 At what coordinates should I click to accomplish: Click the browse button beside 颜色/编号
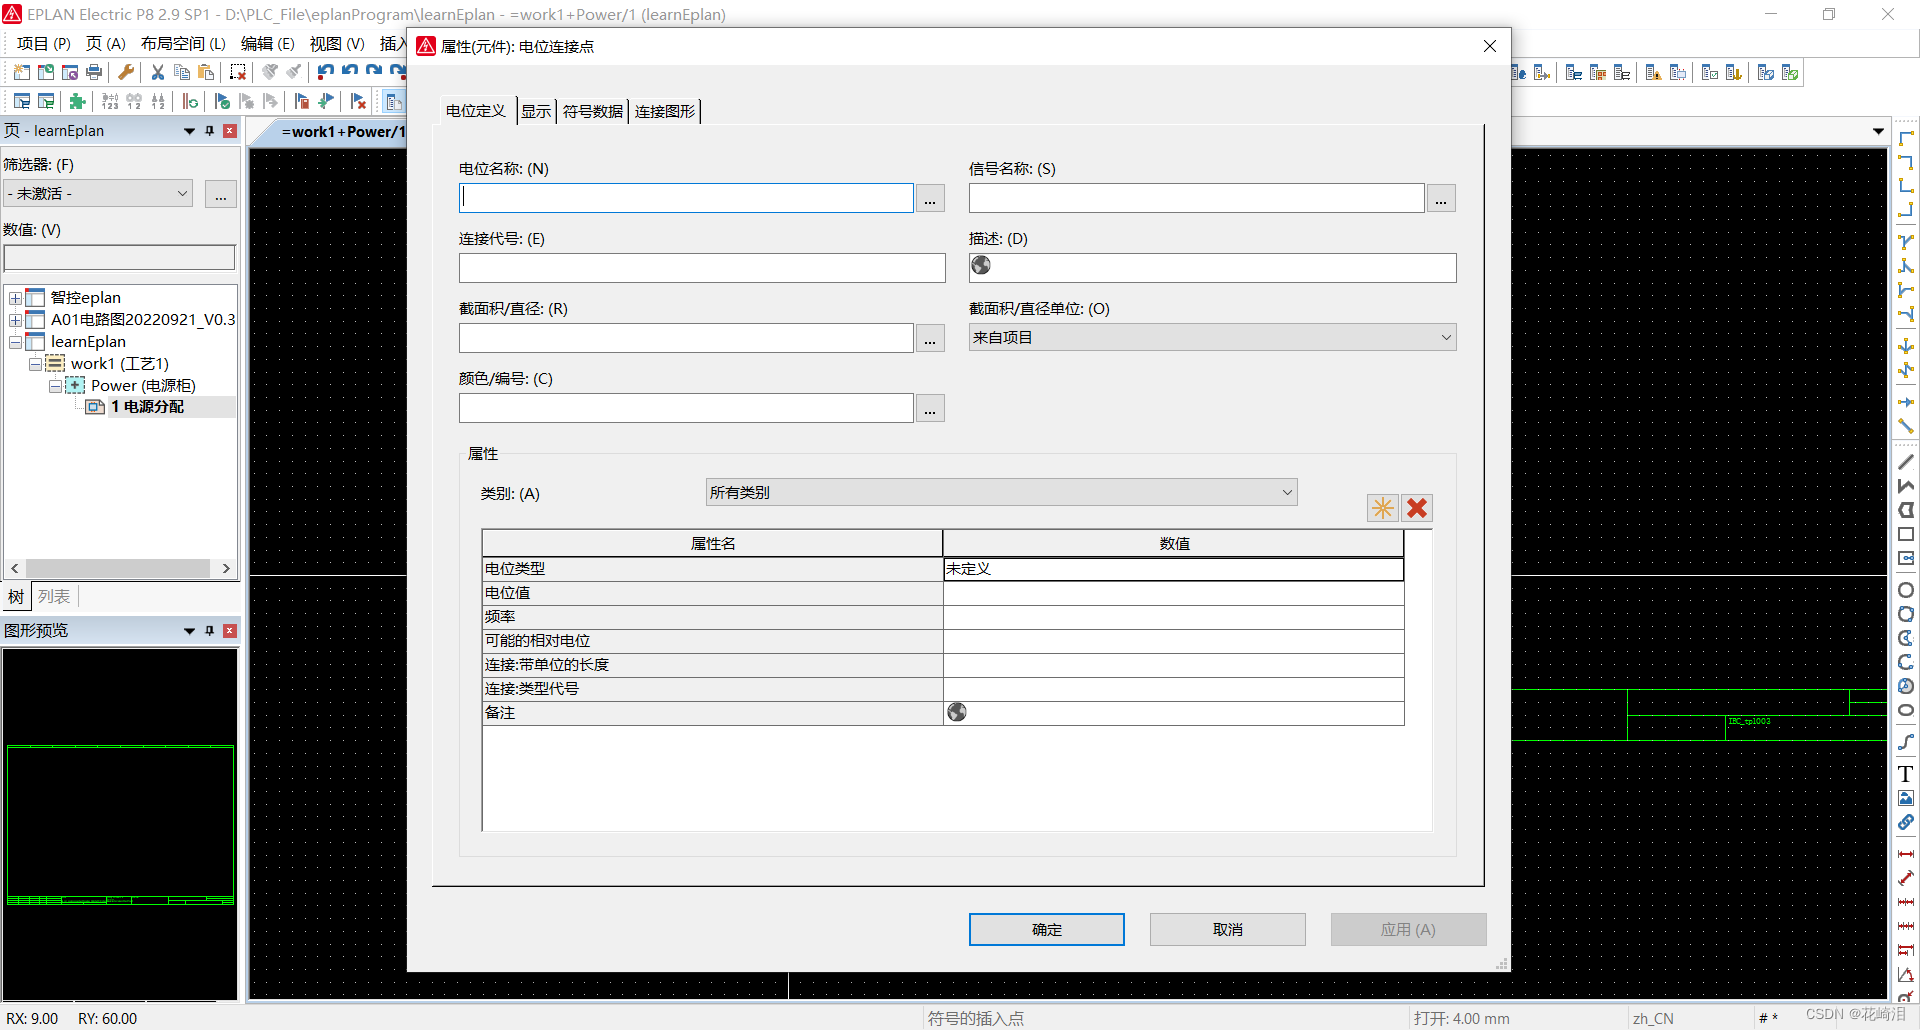(x=930, y=409)
